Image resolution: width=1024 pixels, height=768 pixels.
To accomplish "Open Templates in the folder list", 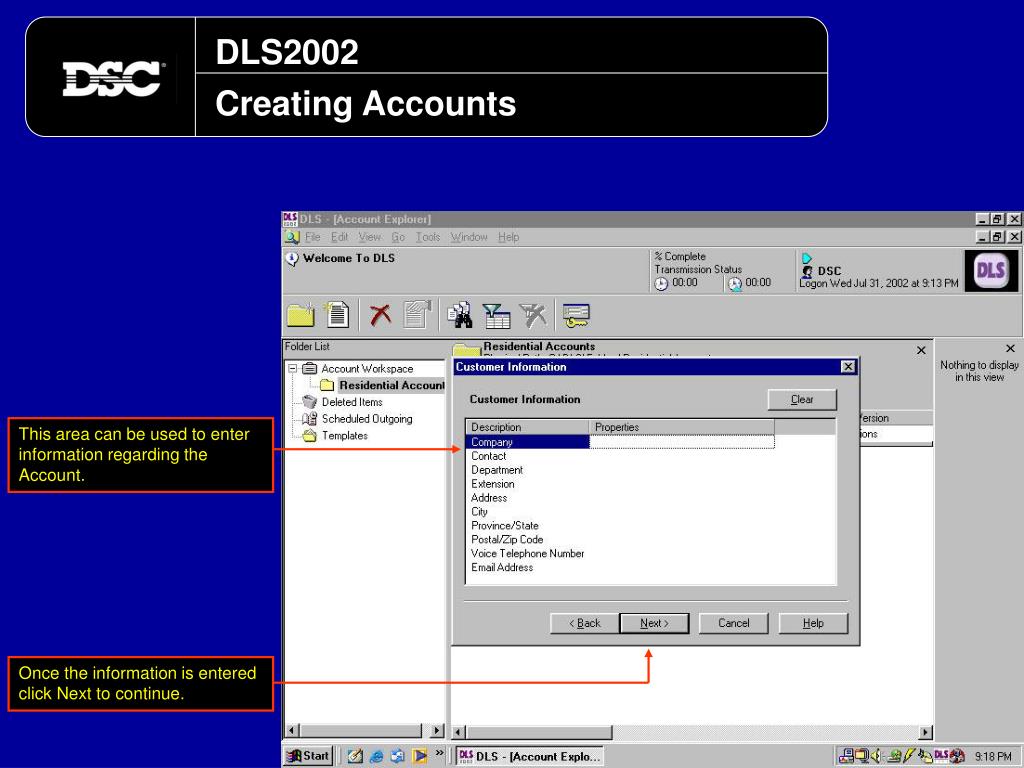I will click(345, 436).
